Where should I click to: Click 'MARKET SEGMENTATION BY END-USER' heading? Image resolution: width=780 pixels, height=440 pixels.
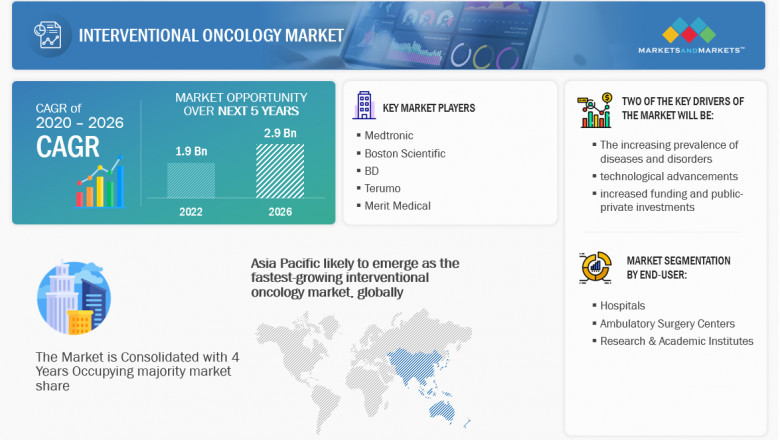tap(679, 268)
